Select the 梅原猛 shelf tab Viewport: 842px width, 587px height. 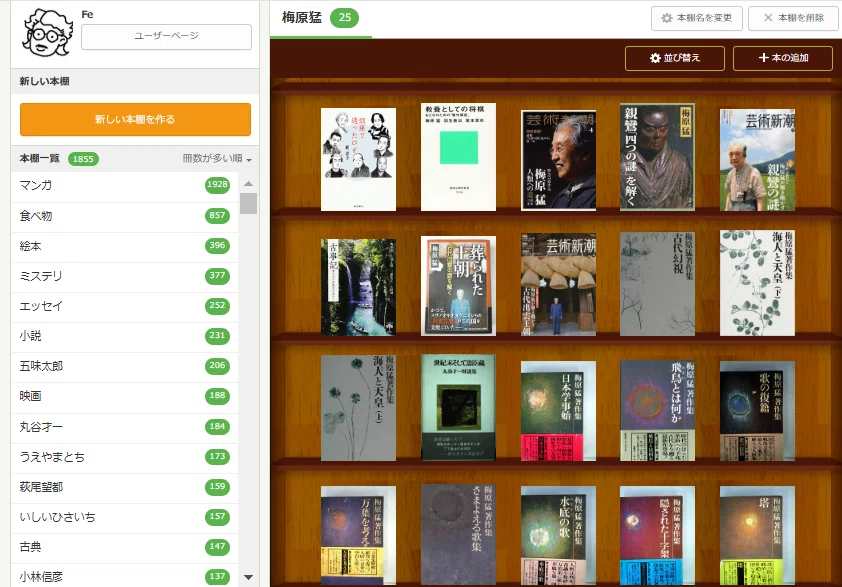click(x=321, y=19)
